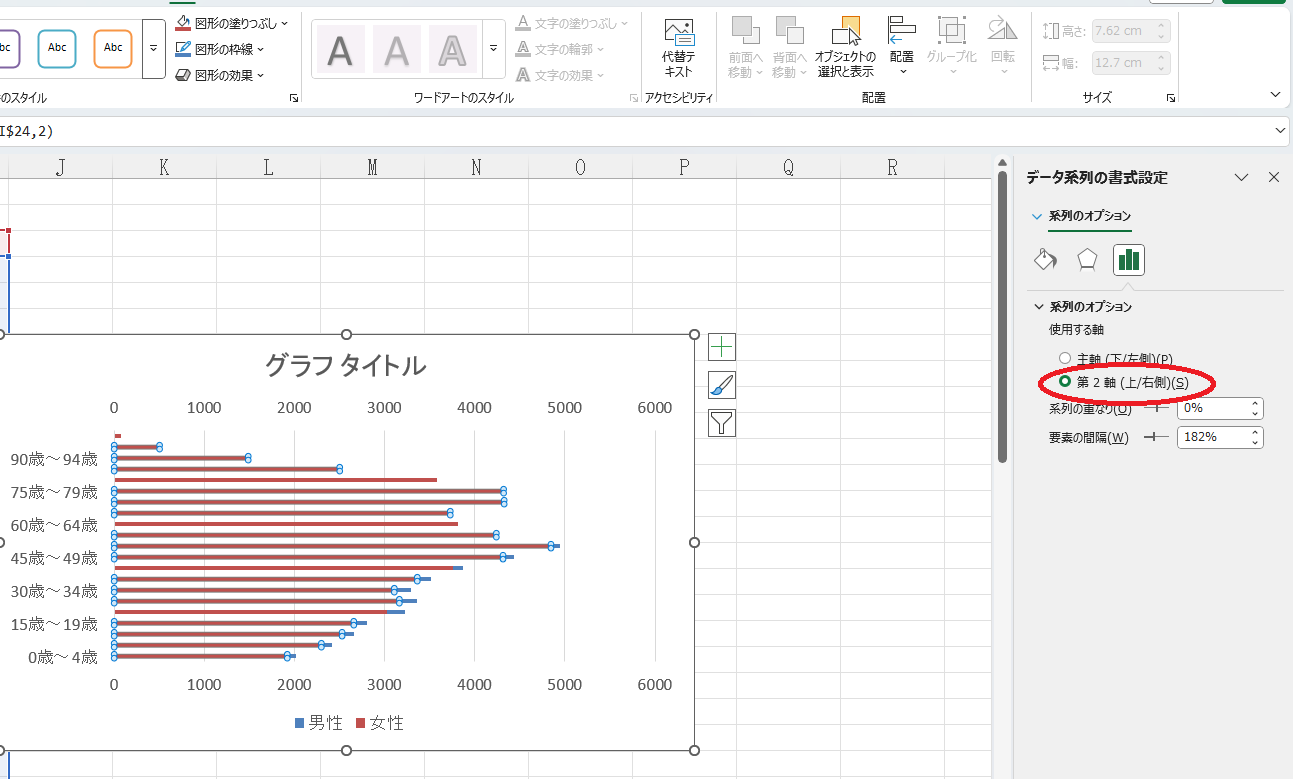Select 主軸 (下/左側) radio button
The height and width of the screenshot is (779, 1293).
click(x=1065, y=358)
